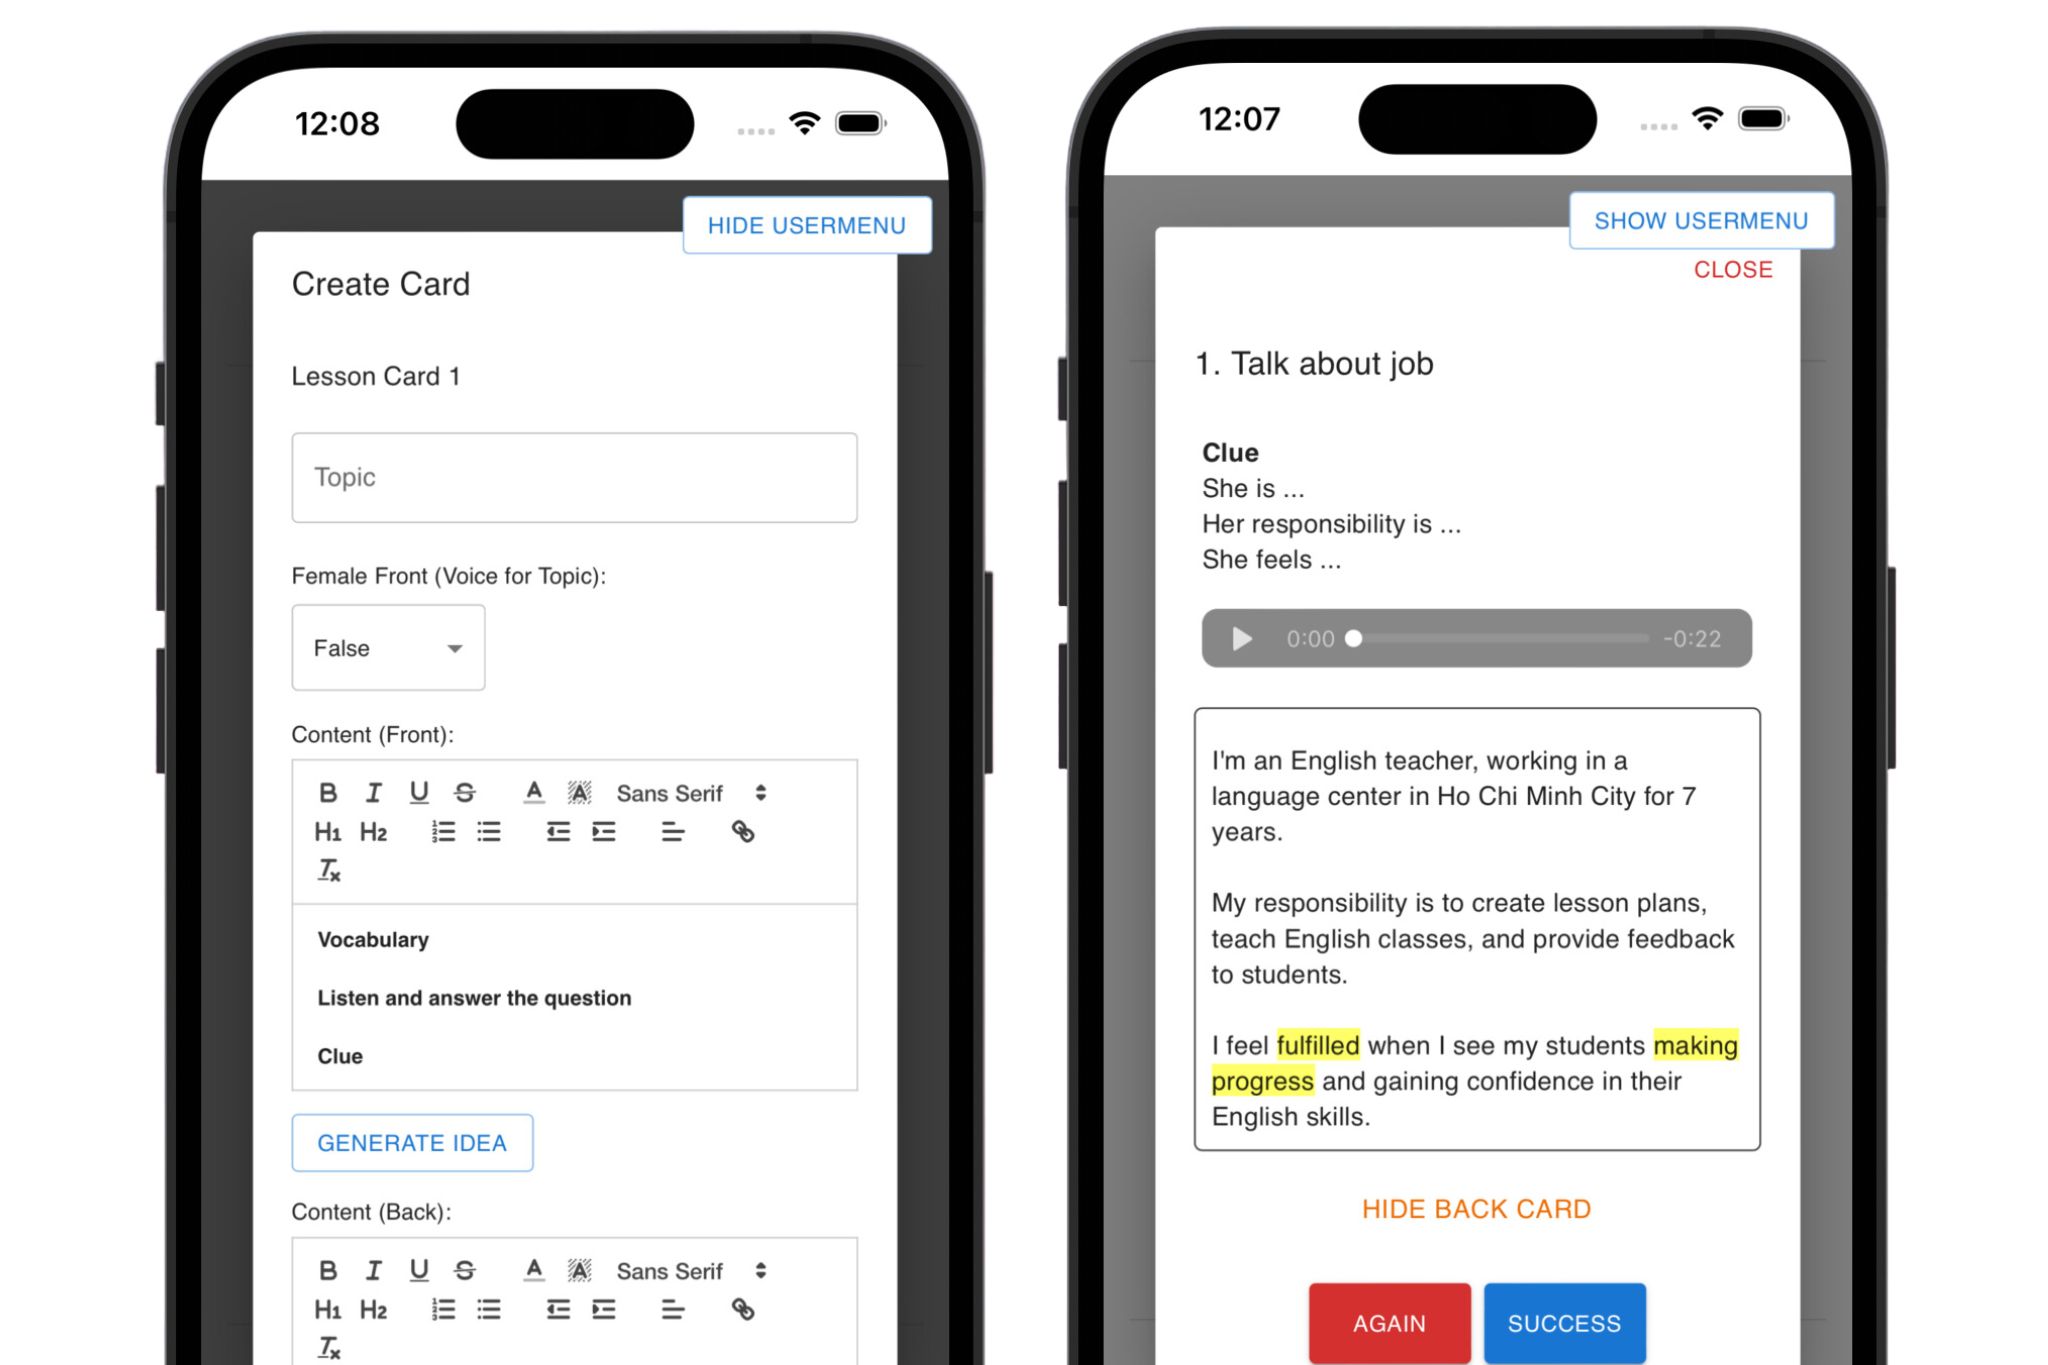Image resolution: width=2048 pixels, height=1365 pixels.
Task: Click the play button on audio player
Action: coord(1239,638)
